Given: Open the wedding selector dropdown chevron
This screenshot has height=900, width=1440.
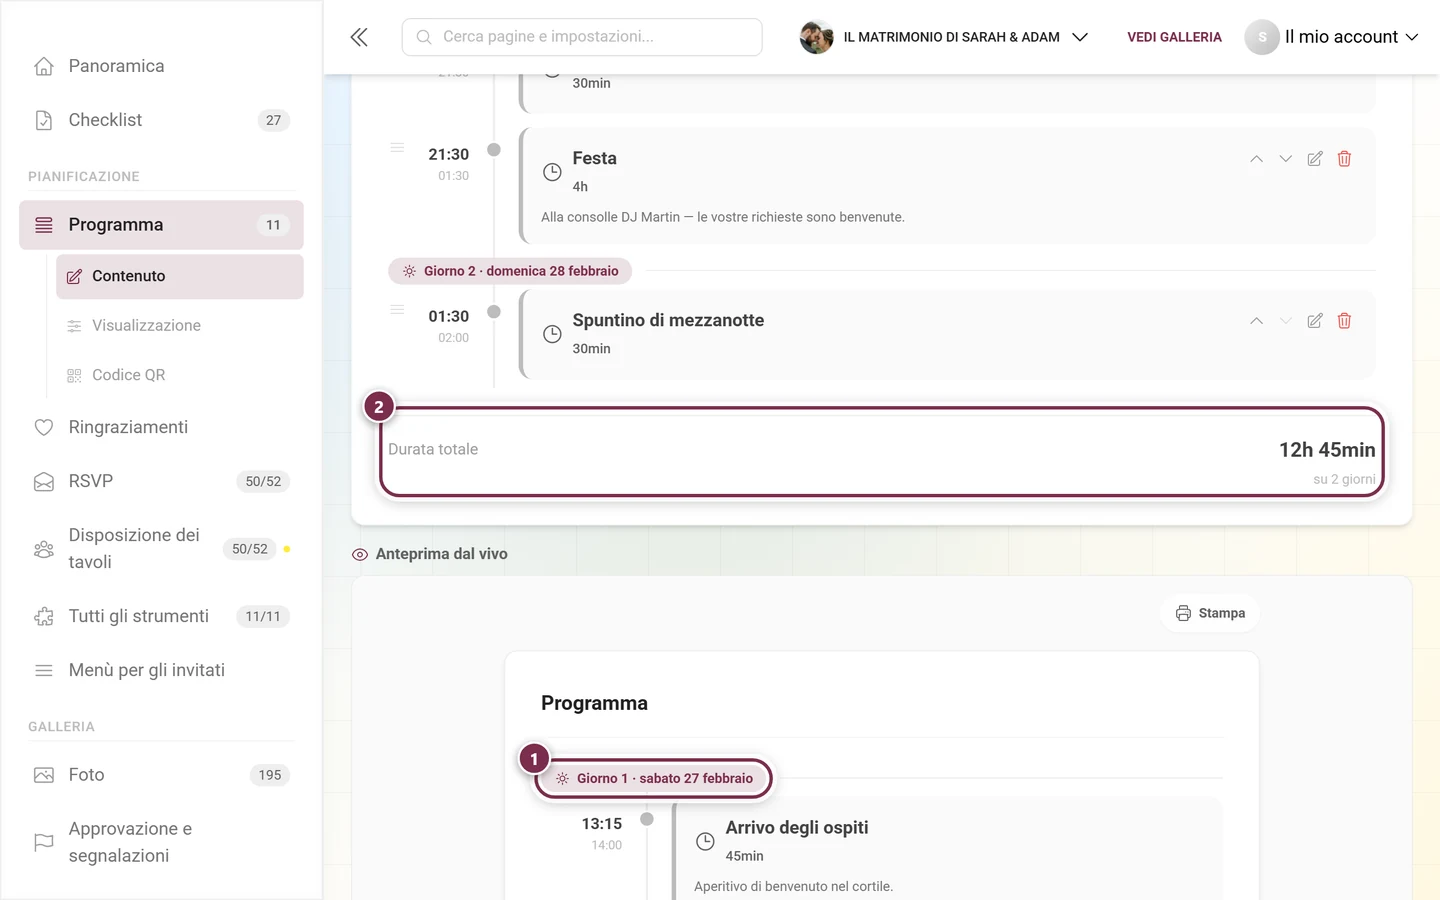Looking at the screenshot, I should click(1080, 37).
